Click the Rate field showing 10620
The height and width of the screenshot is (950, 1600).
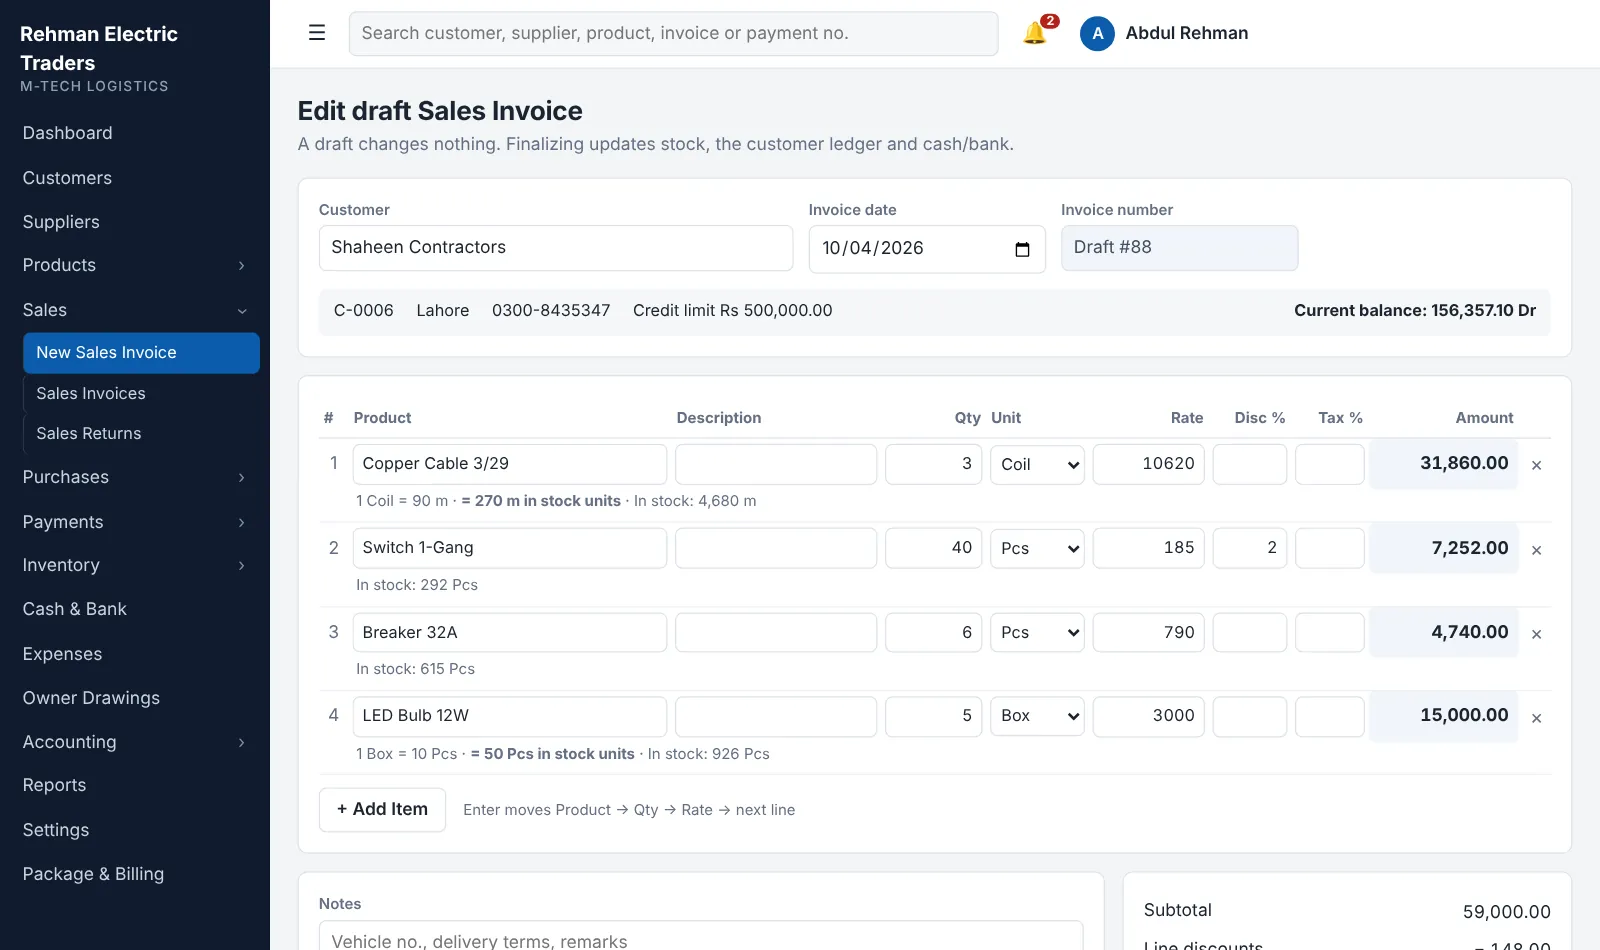pos(1149,464)
